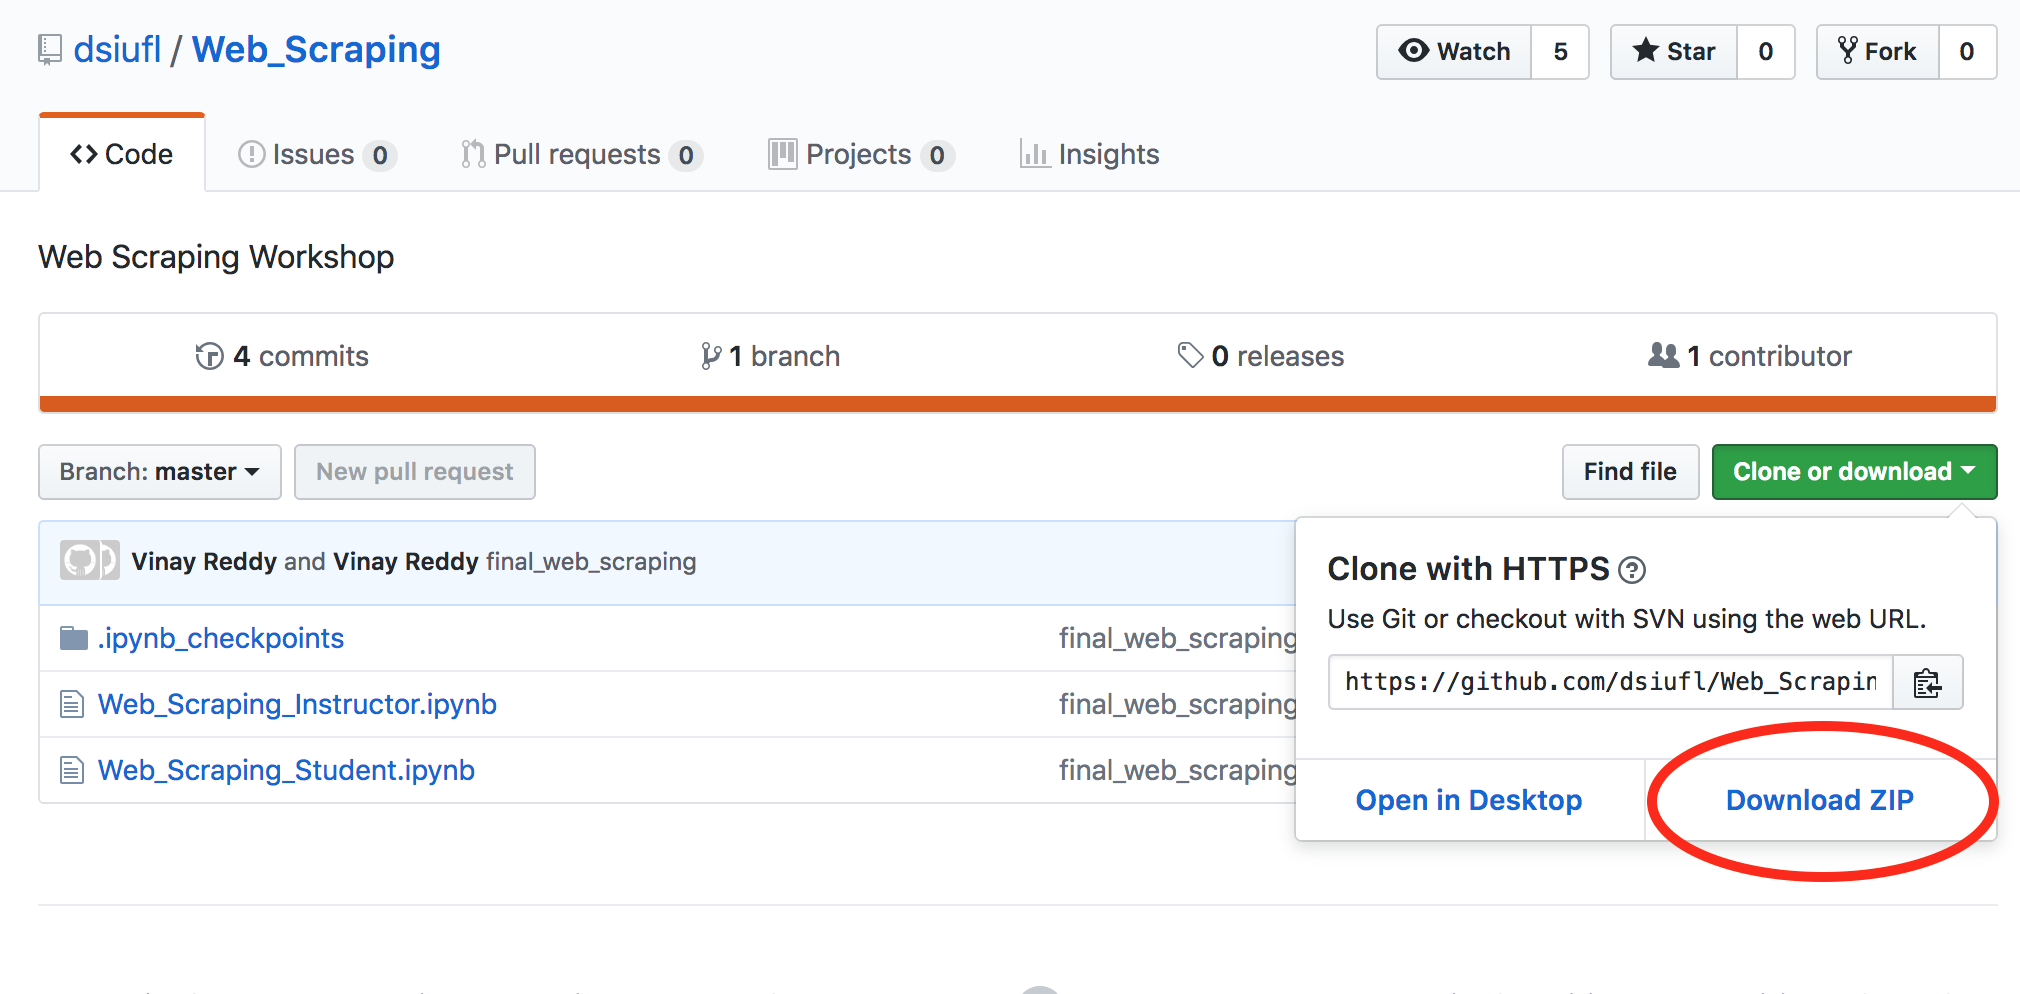The image size is (2020, 994).
Task: View the 0 releases page
Action: pos(1261,356)
